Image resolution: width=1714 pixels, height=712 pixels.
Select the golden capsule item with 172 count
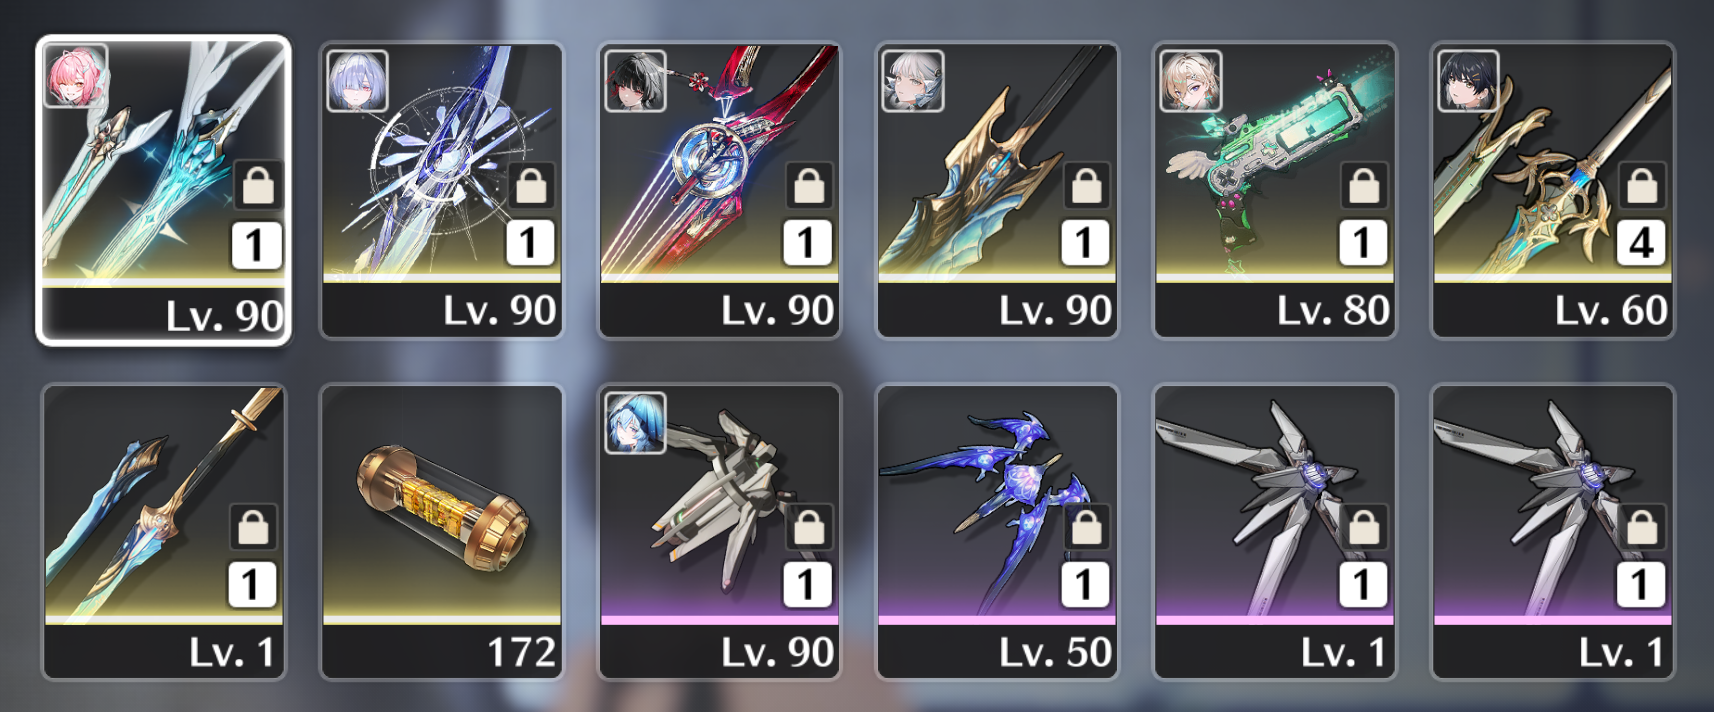[441, 532]
